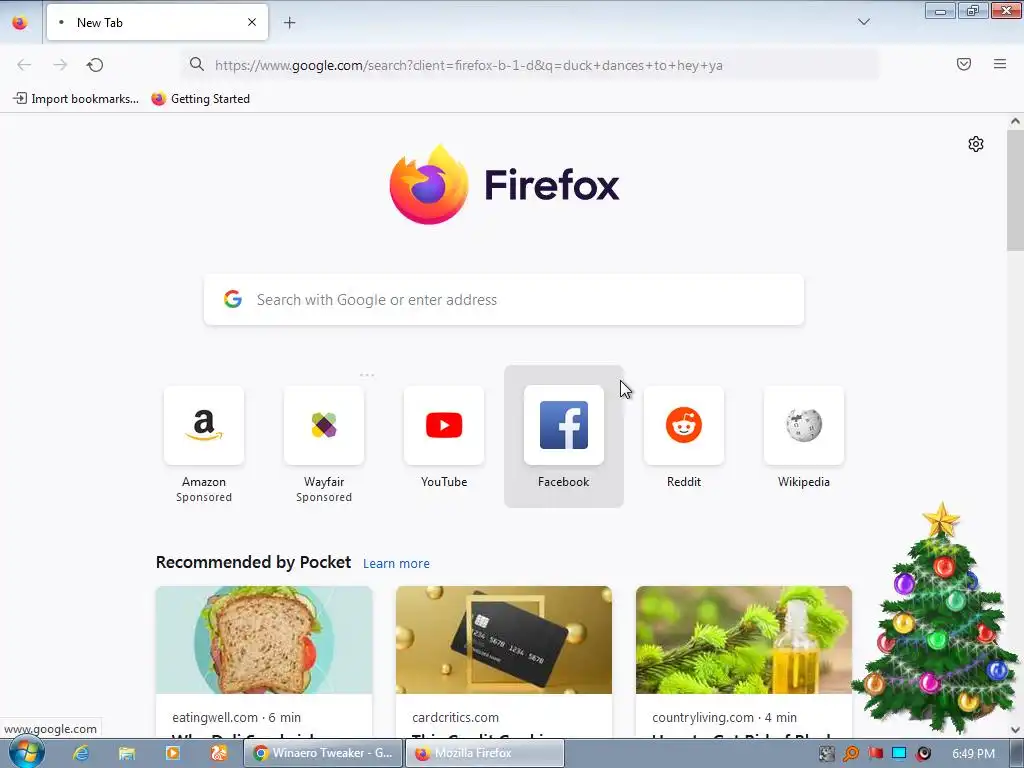1024x768 pixels.
Task: Switch to Winaero Tweaker Chrome taskbar window
Action: click(323, 753)
